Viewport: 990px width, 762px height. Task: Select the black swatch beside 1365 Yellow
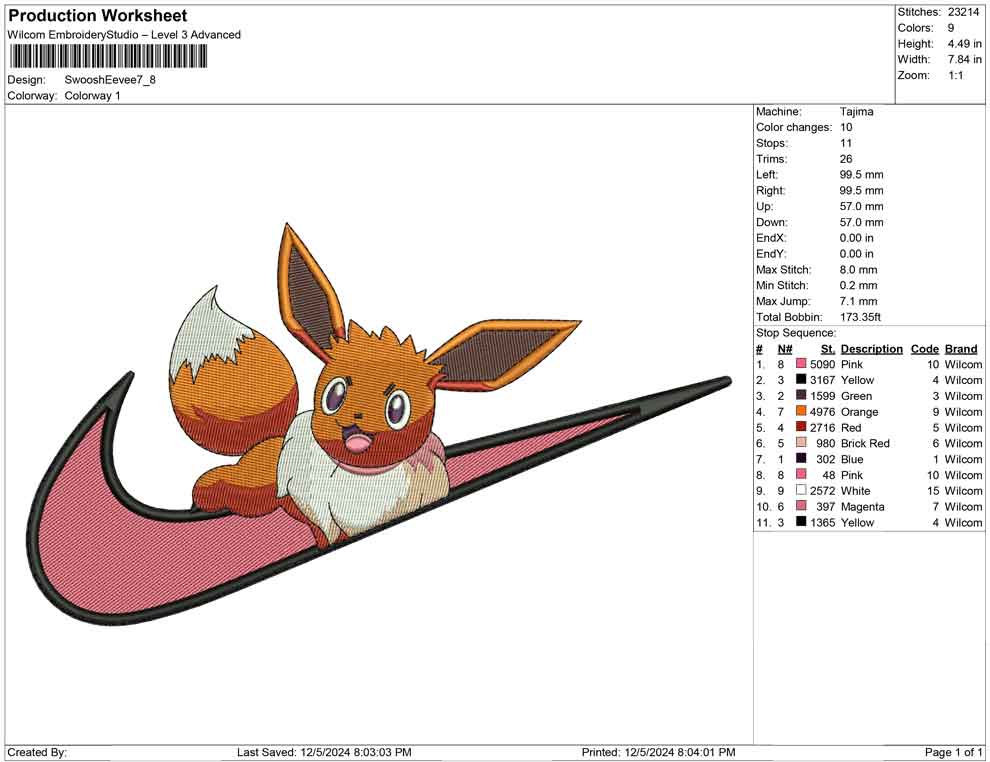tap(801, 521)
